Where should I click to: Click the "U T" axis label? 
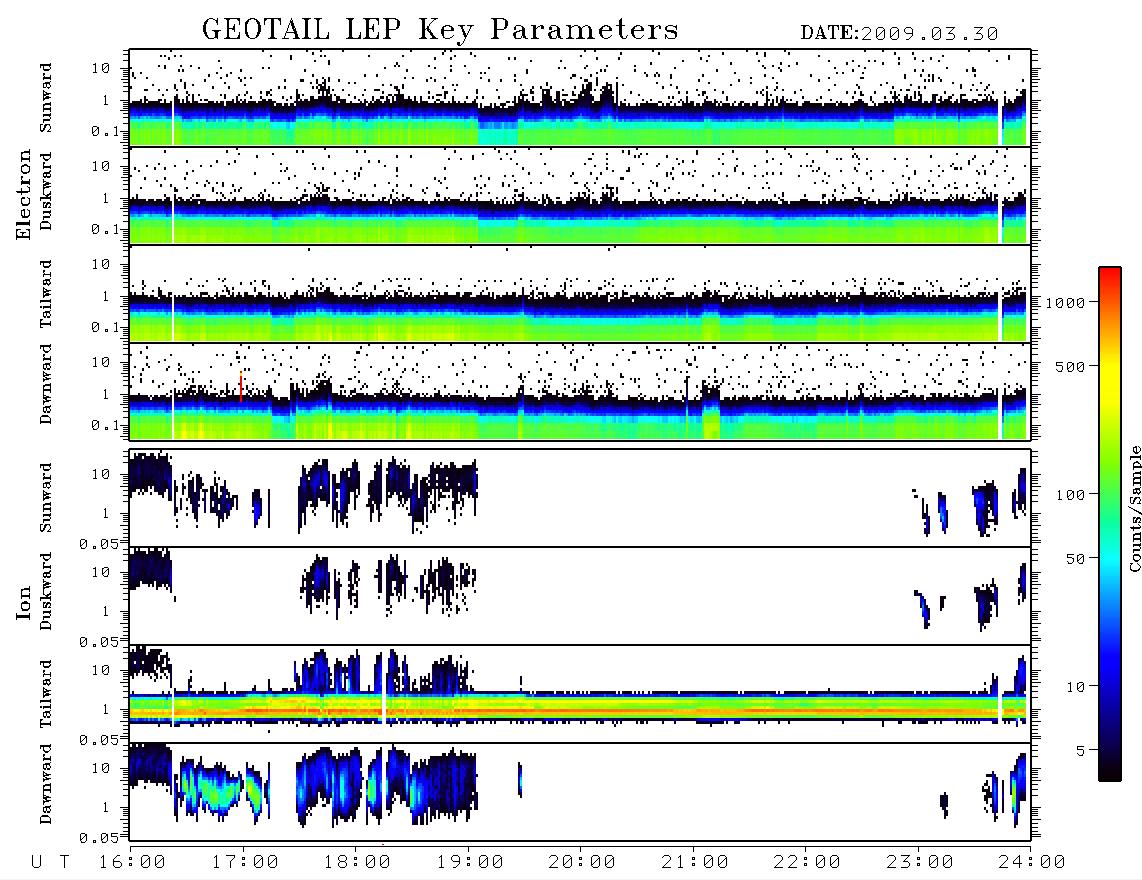tap(51, 862)
